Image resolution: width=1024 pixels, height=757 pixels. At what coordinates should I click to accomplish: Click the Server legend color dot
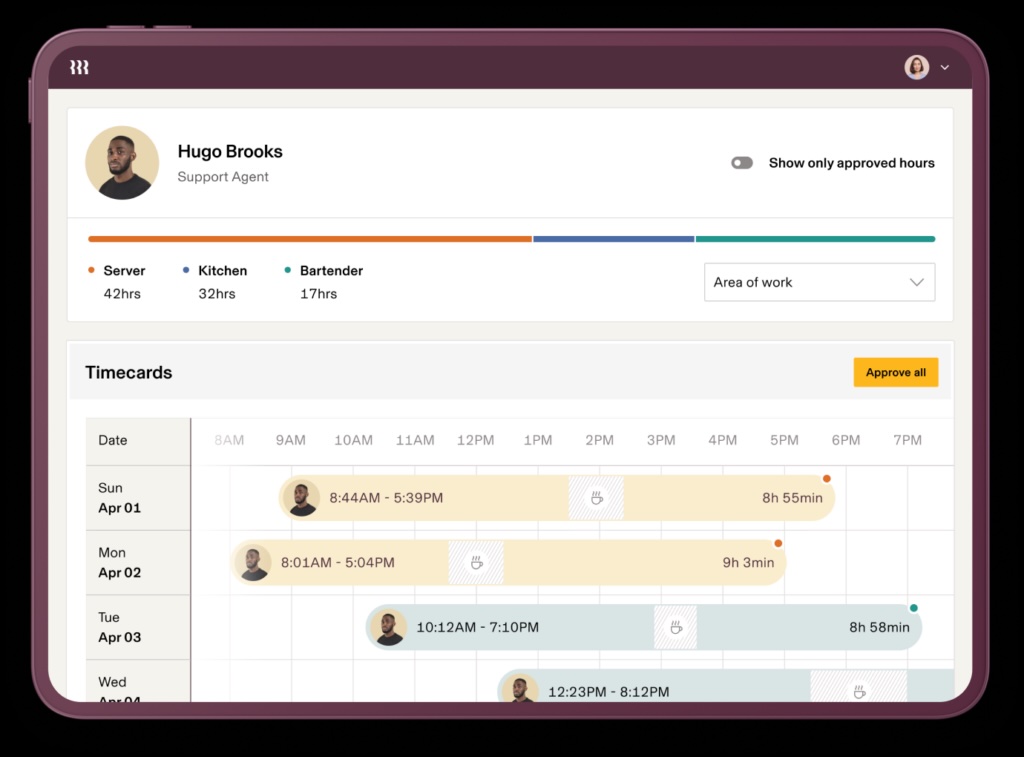pos(91,270)
